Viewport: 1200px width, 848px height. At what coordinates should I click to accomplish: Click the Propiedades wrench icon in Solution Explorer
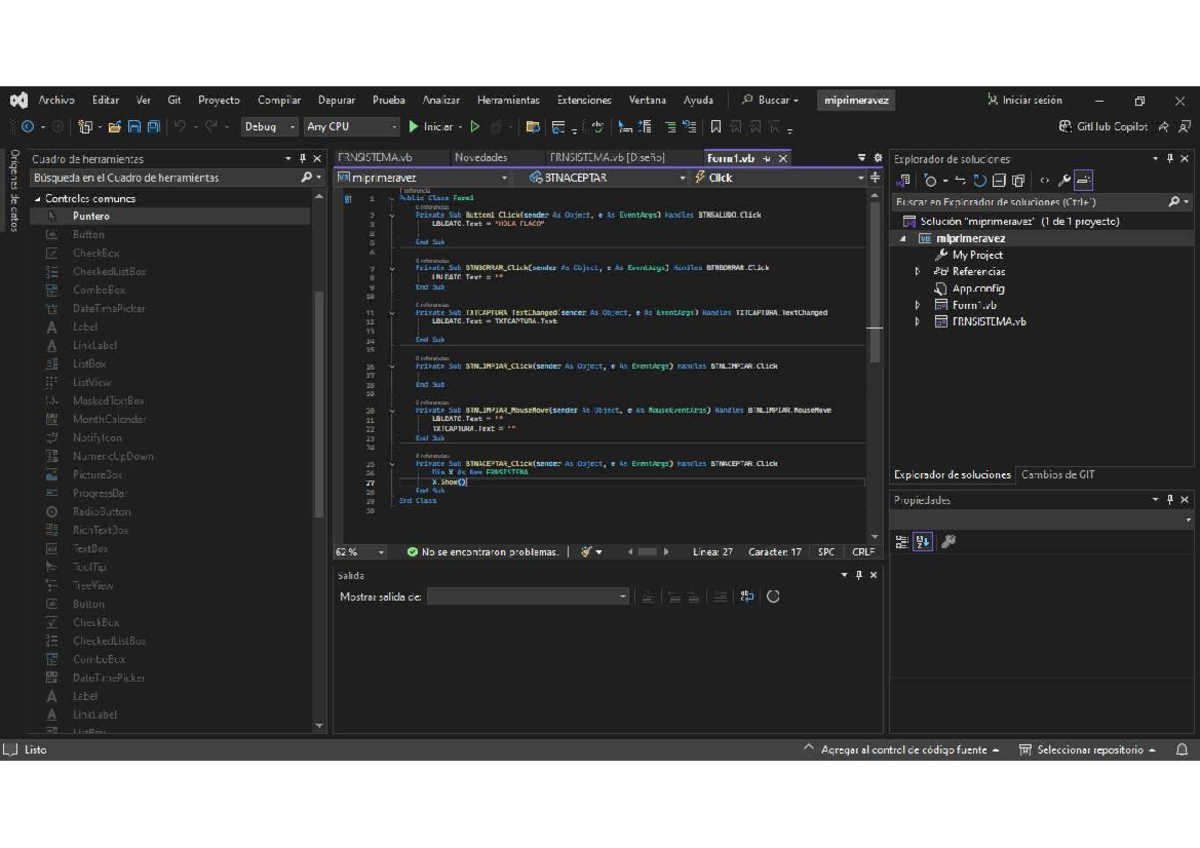pos(1062,181)
